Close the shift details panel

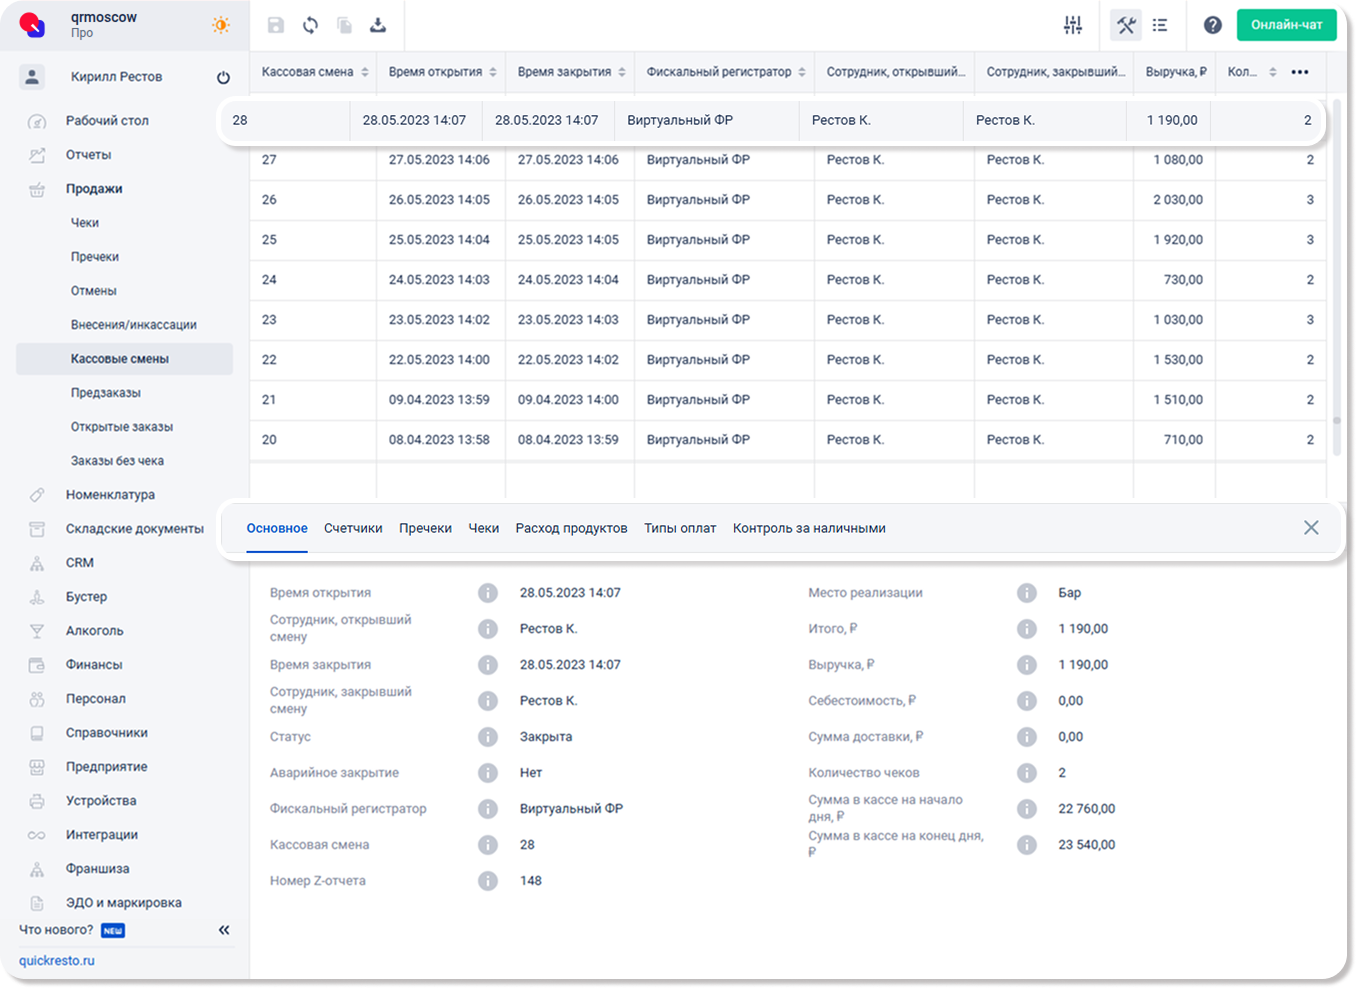pyautogui.click(x=1311, y=528)
